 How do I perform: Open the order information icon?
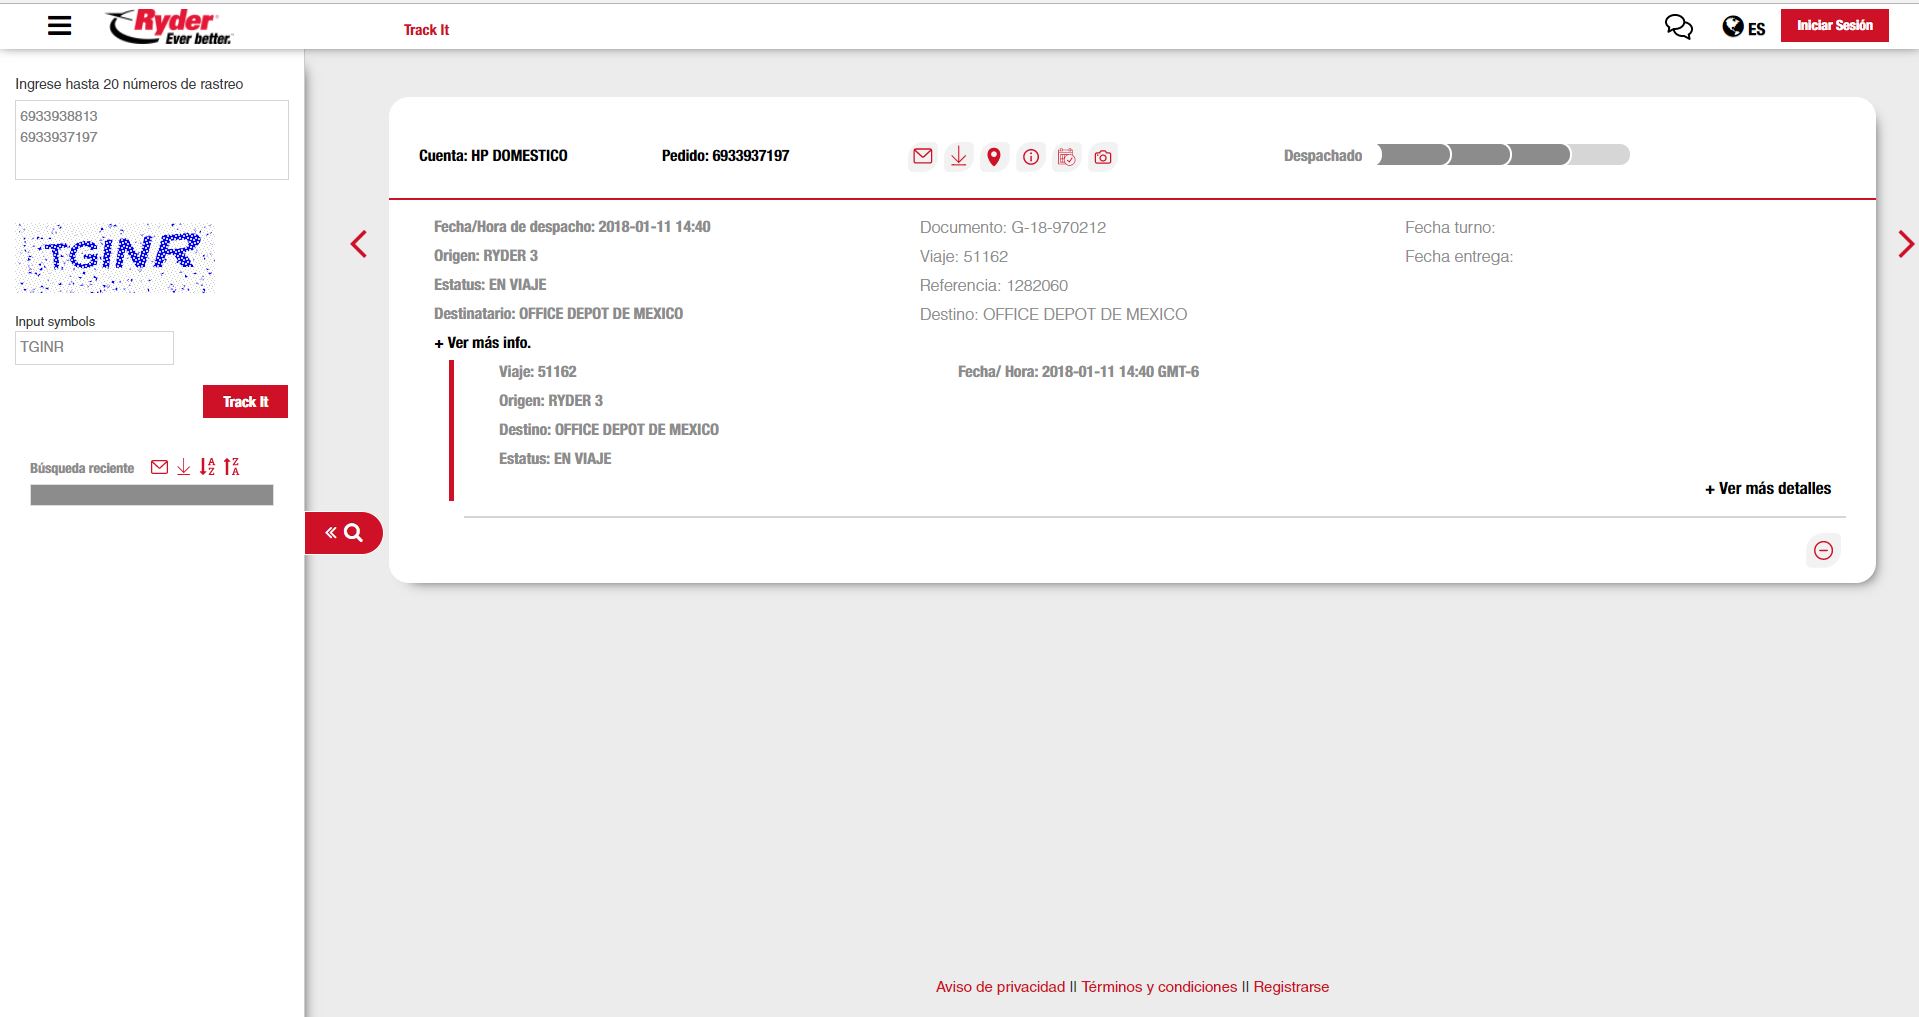click(1030, 157)
